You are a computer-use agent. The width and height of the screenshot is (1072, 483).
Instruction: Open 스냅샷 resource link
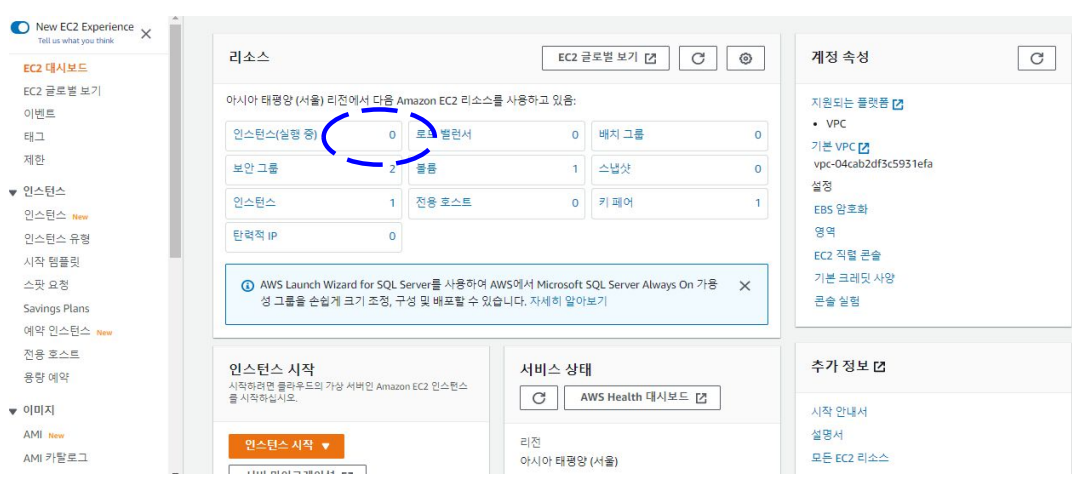coord(615,168)
